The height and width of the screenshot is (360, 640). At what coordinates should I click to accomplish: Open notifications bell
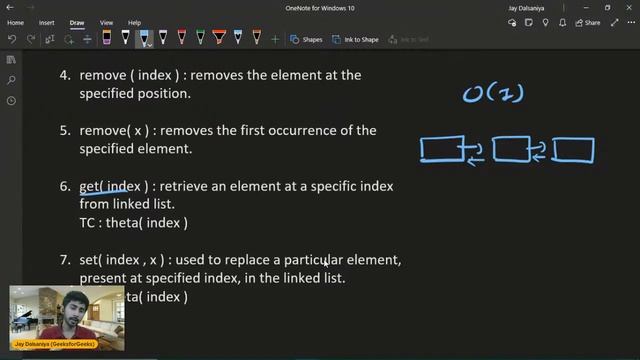562,23
